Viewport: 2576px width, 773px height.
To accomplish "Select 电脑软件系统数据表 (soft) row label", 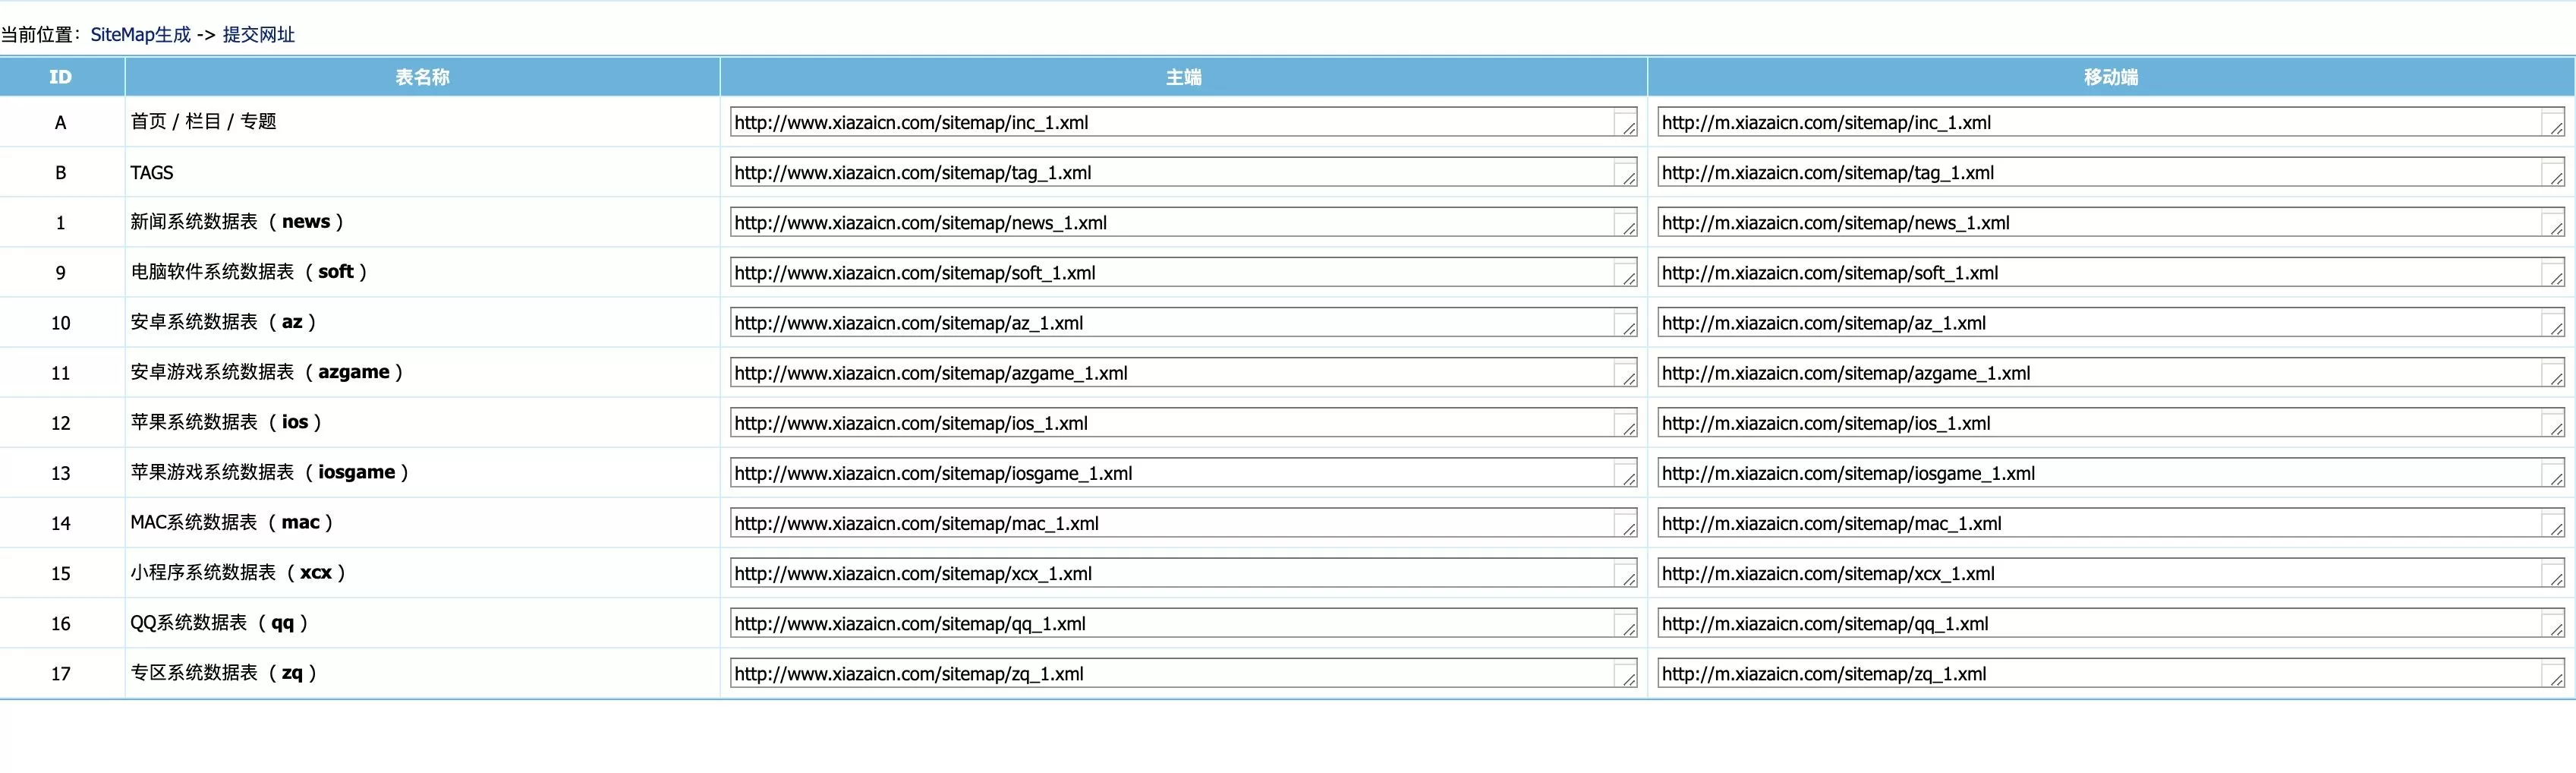I will point(249,272).
